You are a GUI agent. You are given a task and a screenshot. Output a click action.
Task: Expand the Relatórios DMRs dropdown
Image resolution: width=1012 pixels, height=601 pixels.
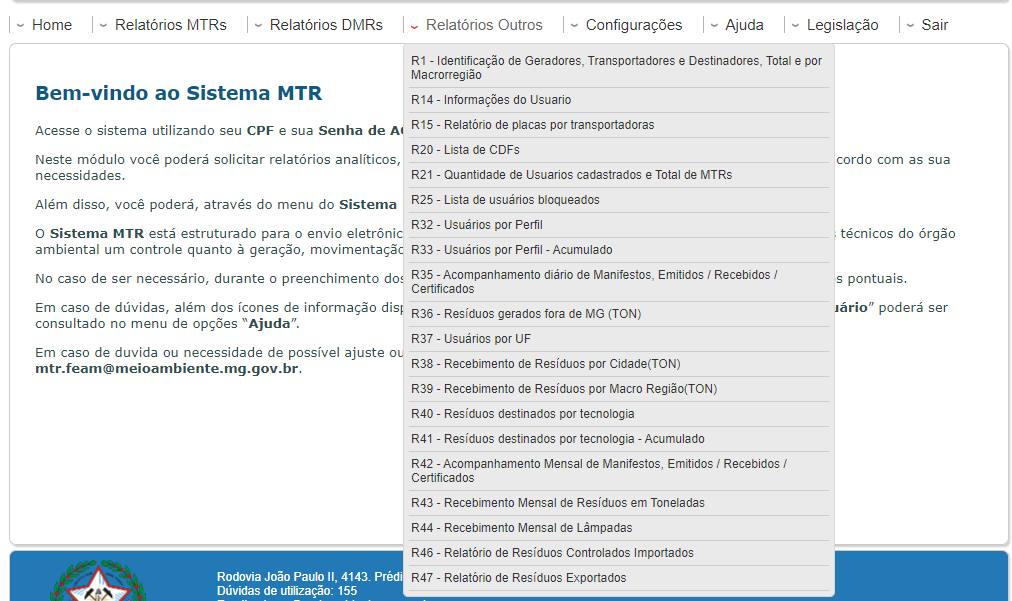[x=325, y=25]
